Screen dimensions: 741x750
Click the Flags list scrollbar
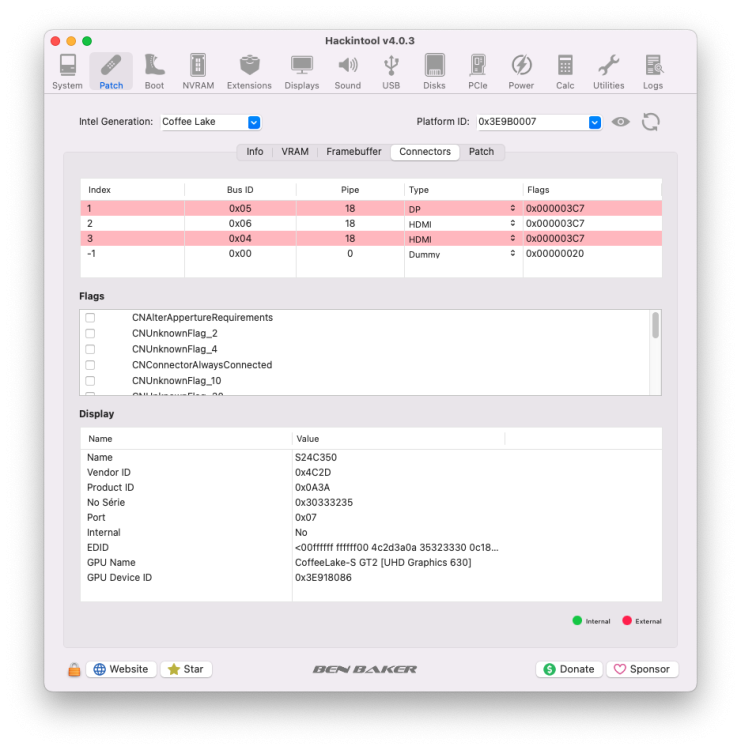(x=655, y=325)
